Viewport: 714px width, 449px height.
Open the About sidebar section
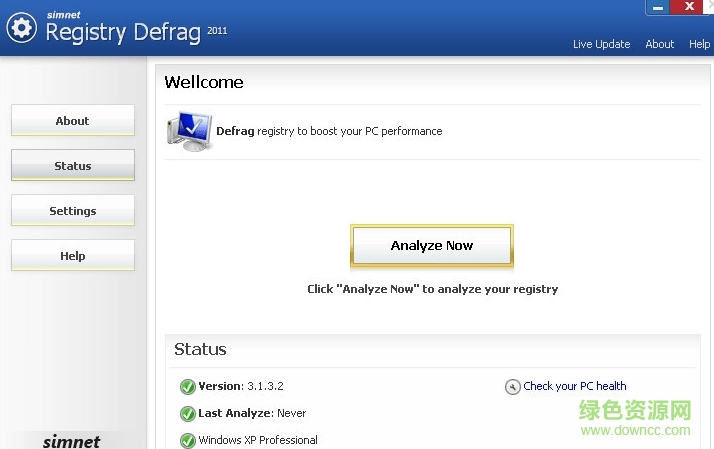pyautogui.click(x=72, y=121)
